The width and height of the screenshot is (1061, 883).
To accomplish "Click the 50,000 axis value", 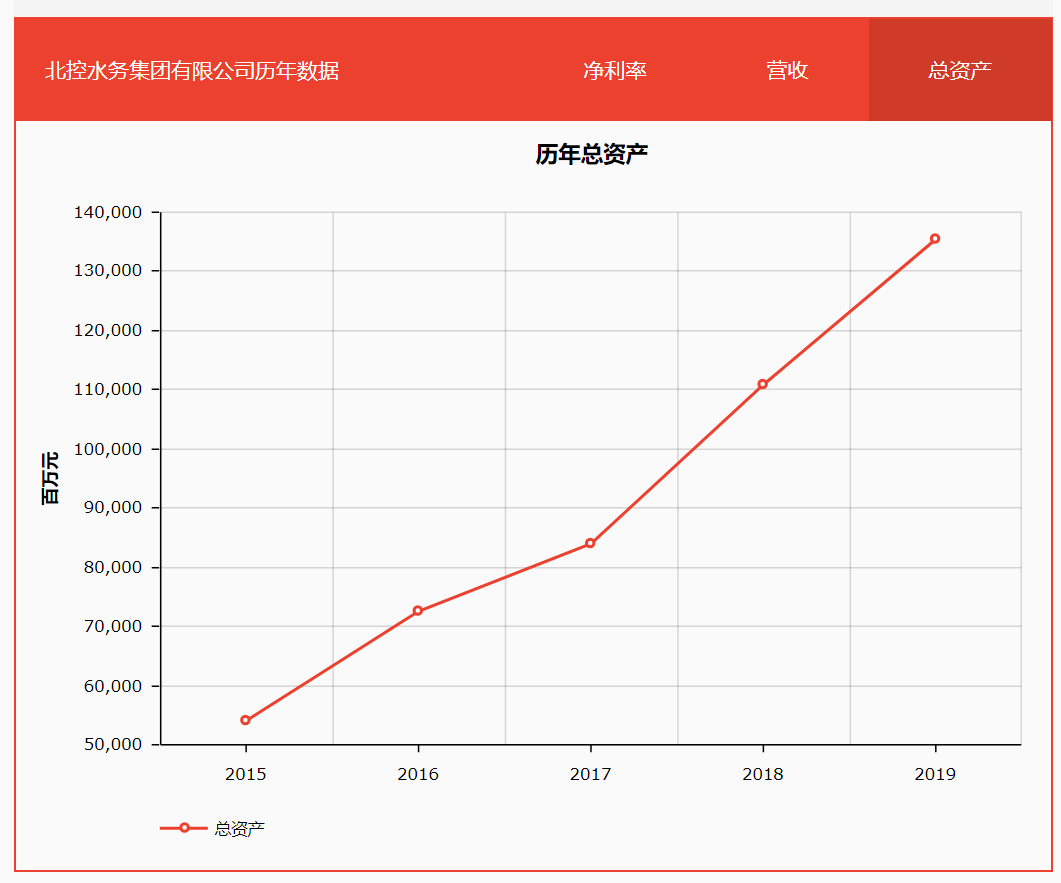I will pos(113,744).
